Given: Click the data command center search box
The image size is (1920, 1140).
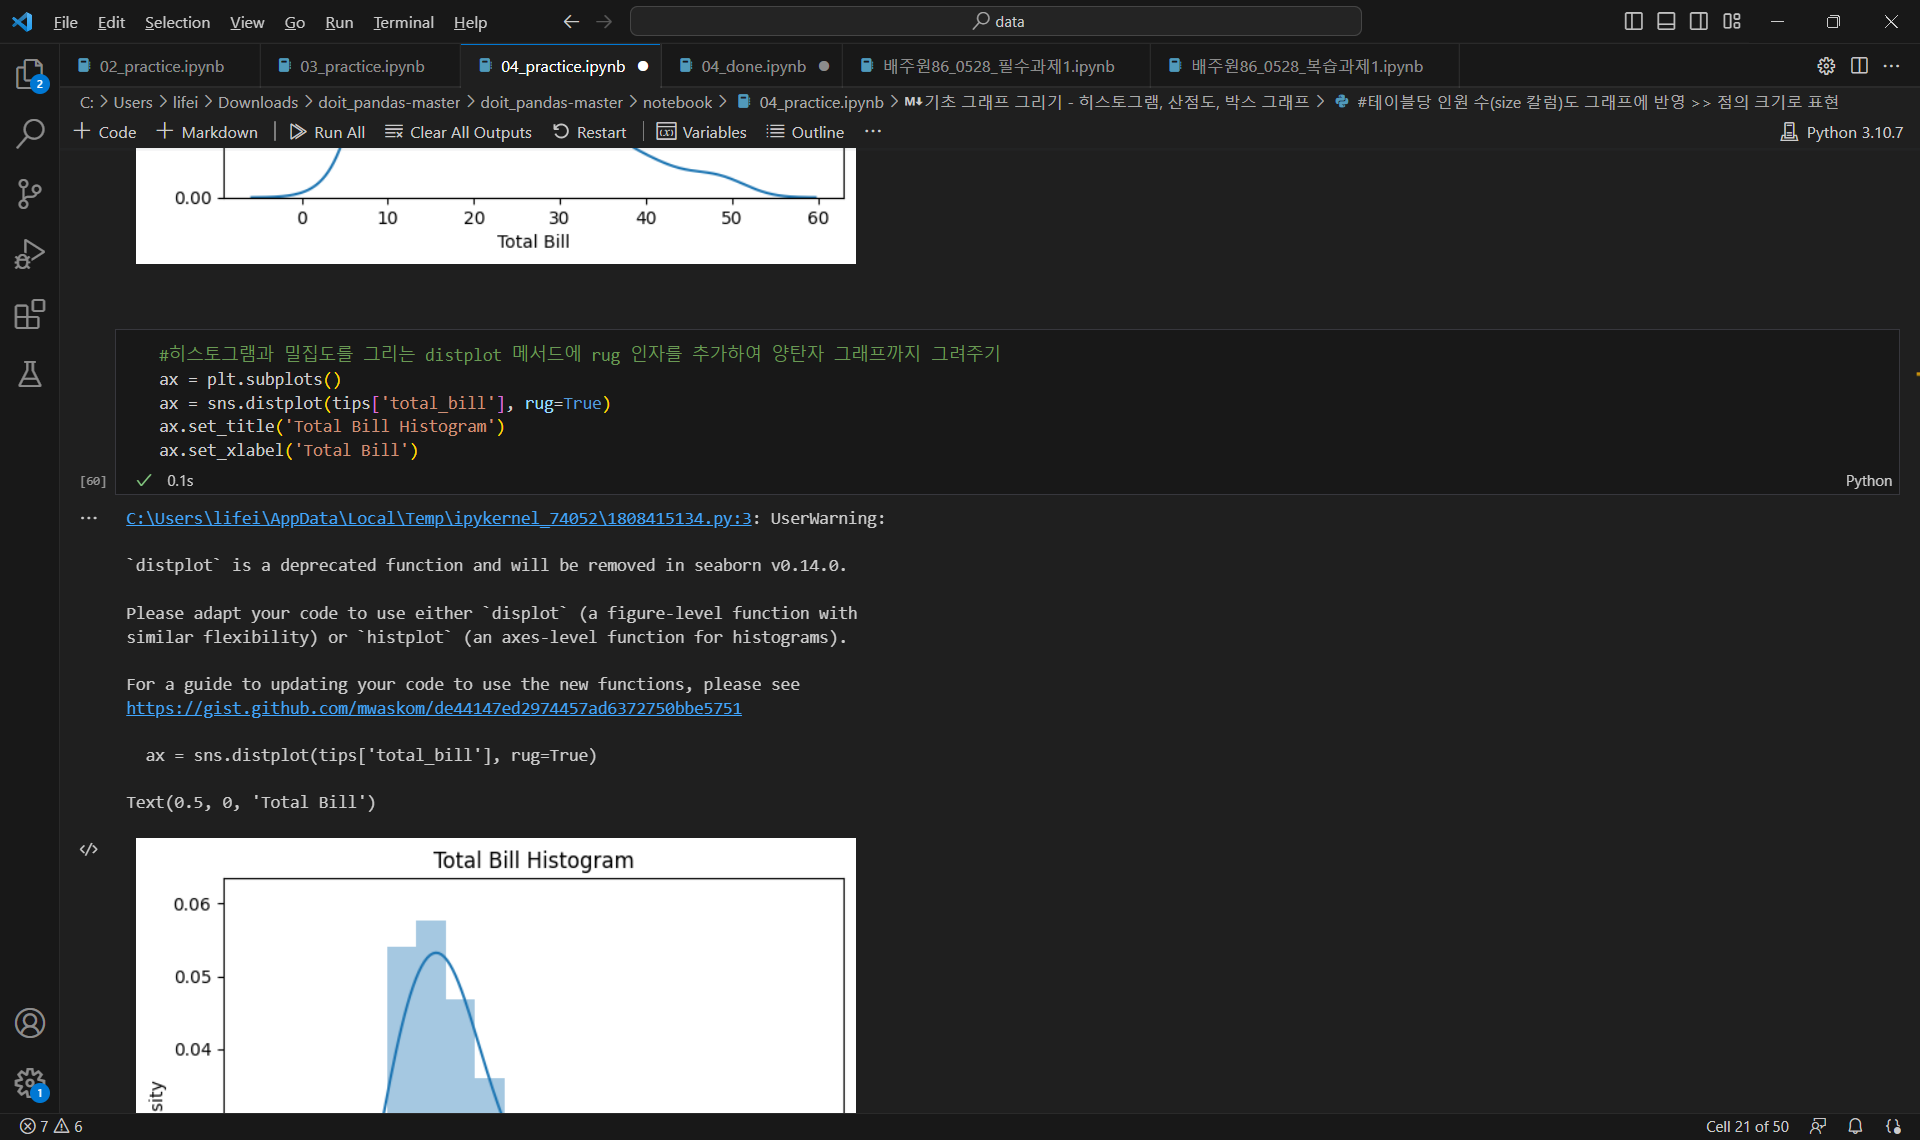Looking at the screenshot, I should (x=995, y=21).
